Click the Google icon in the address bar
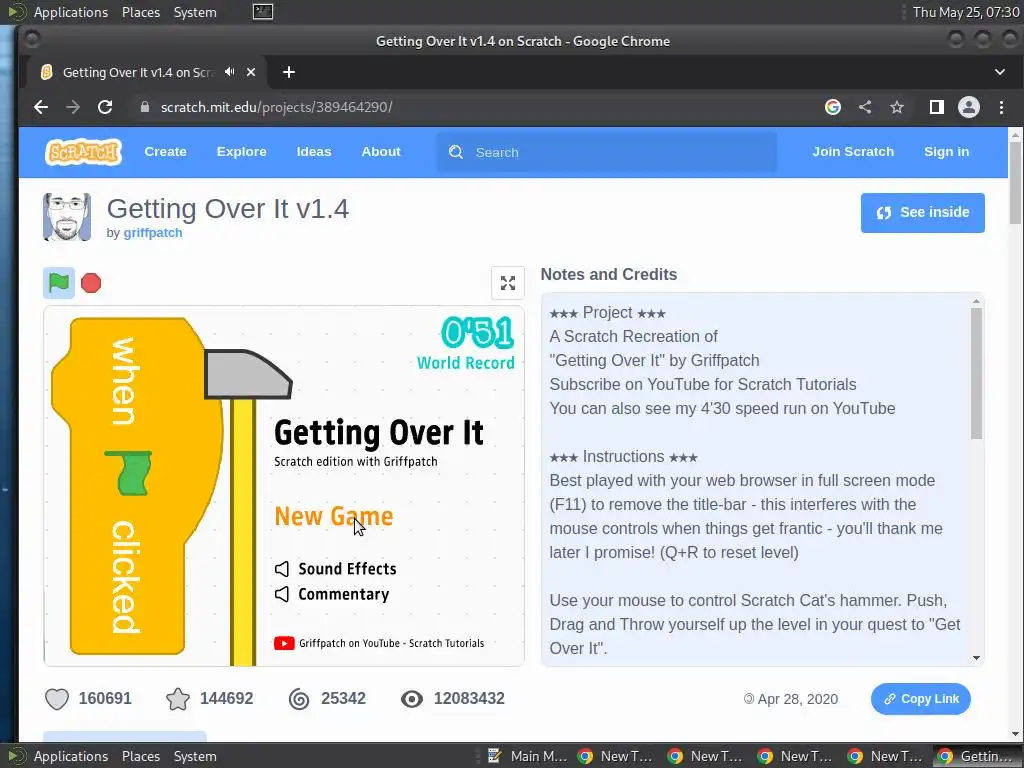Screen dimensions: 1024x768 (833, 107)
